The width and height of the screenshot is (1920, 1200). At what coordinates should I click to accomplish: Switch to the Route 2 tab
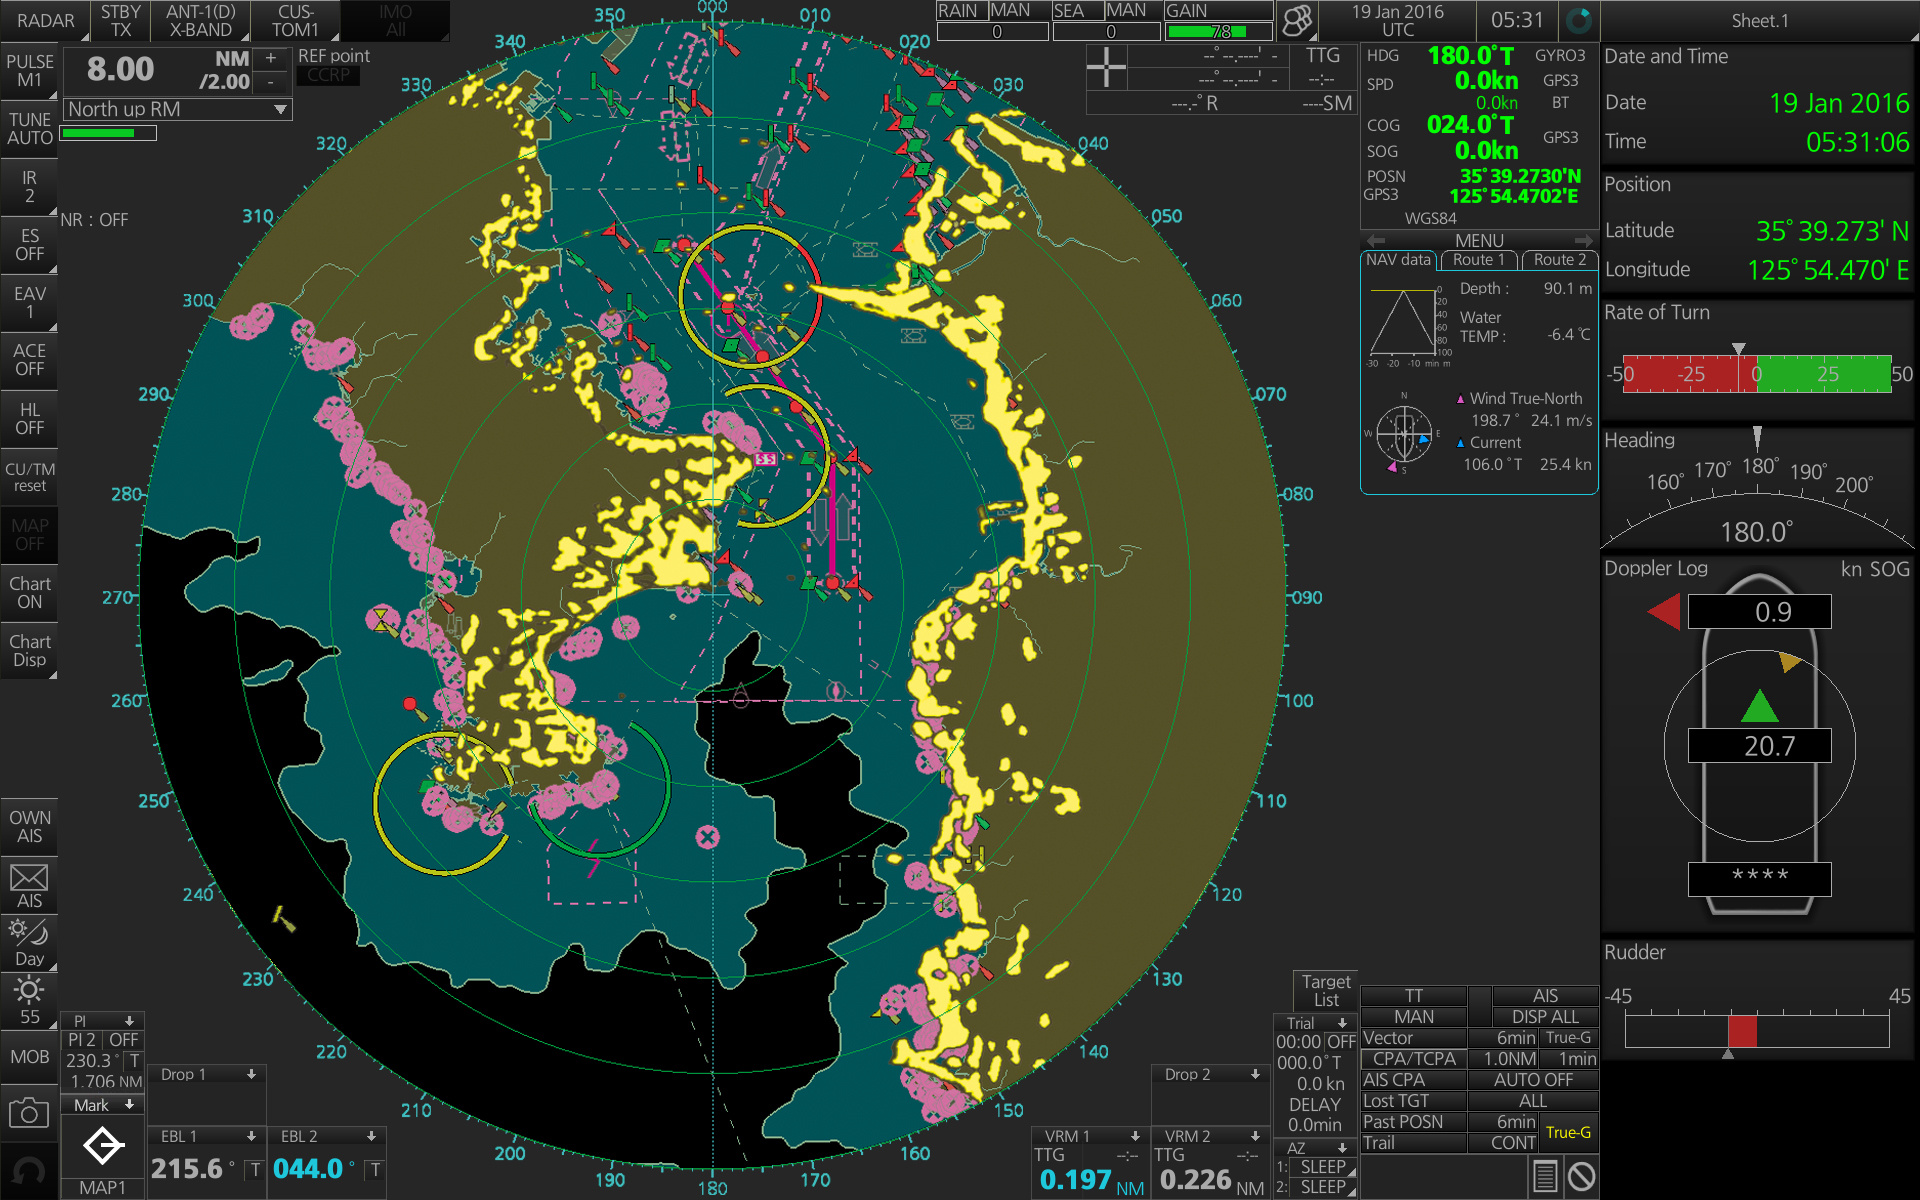1559,260
